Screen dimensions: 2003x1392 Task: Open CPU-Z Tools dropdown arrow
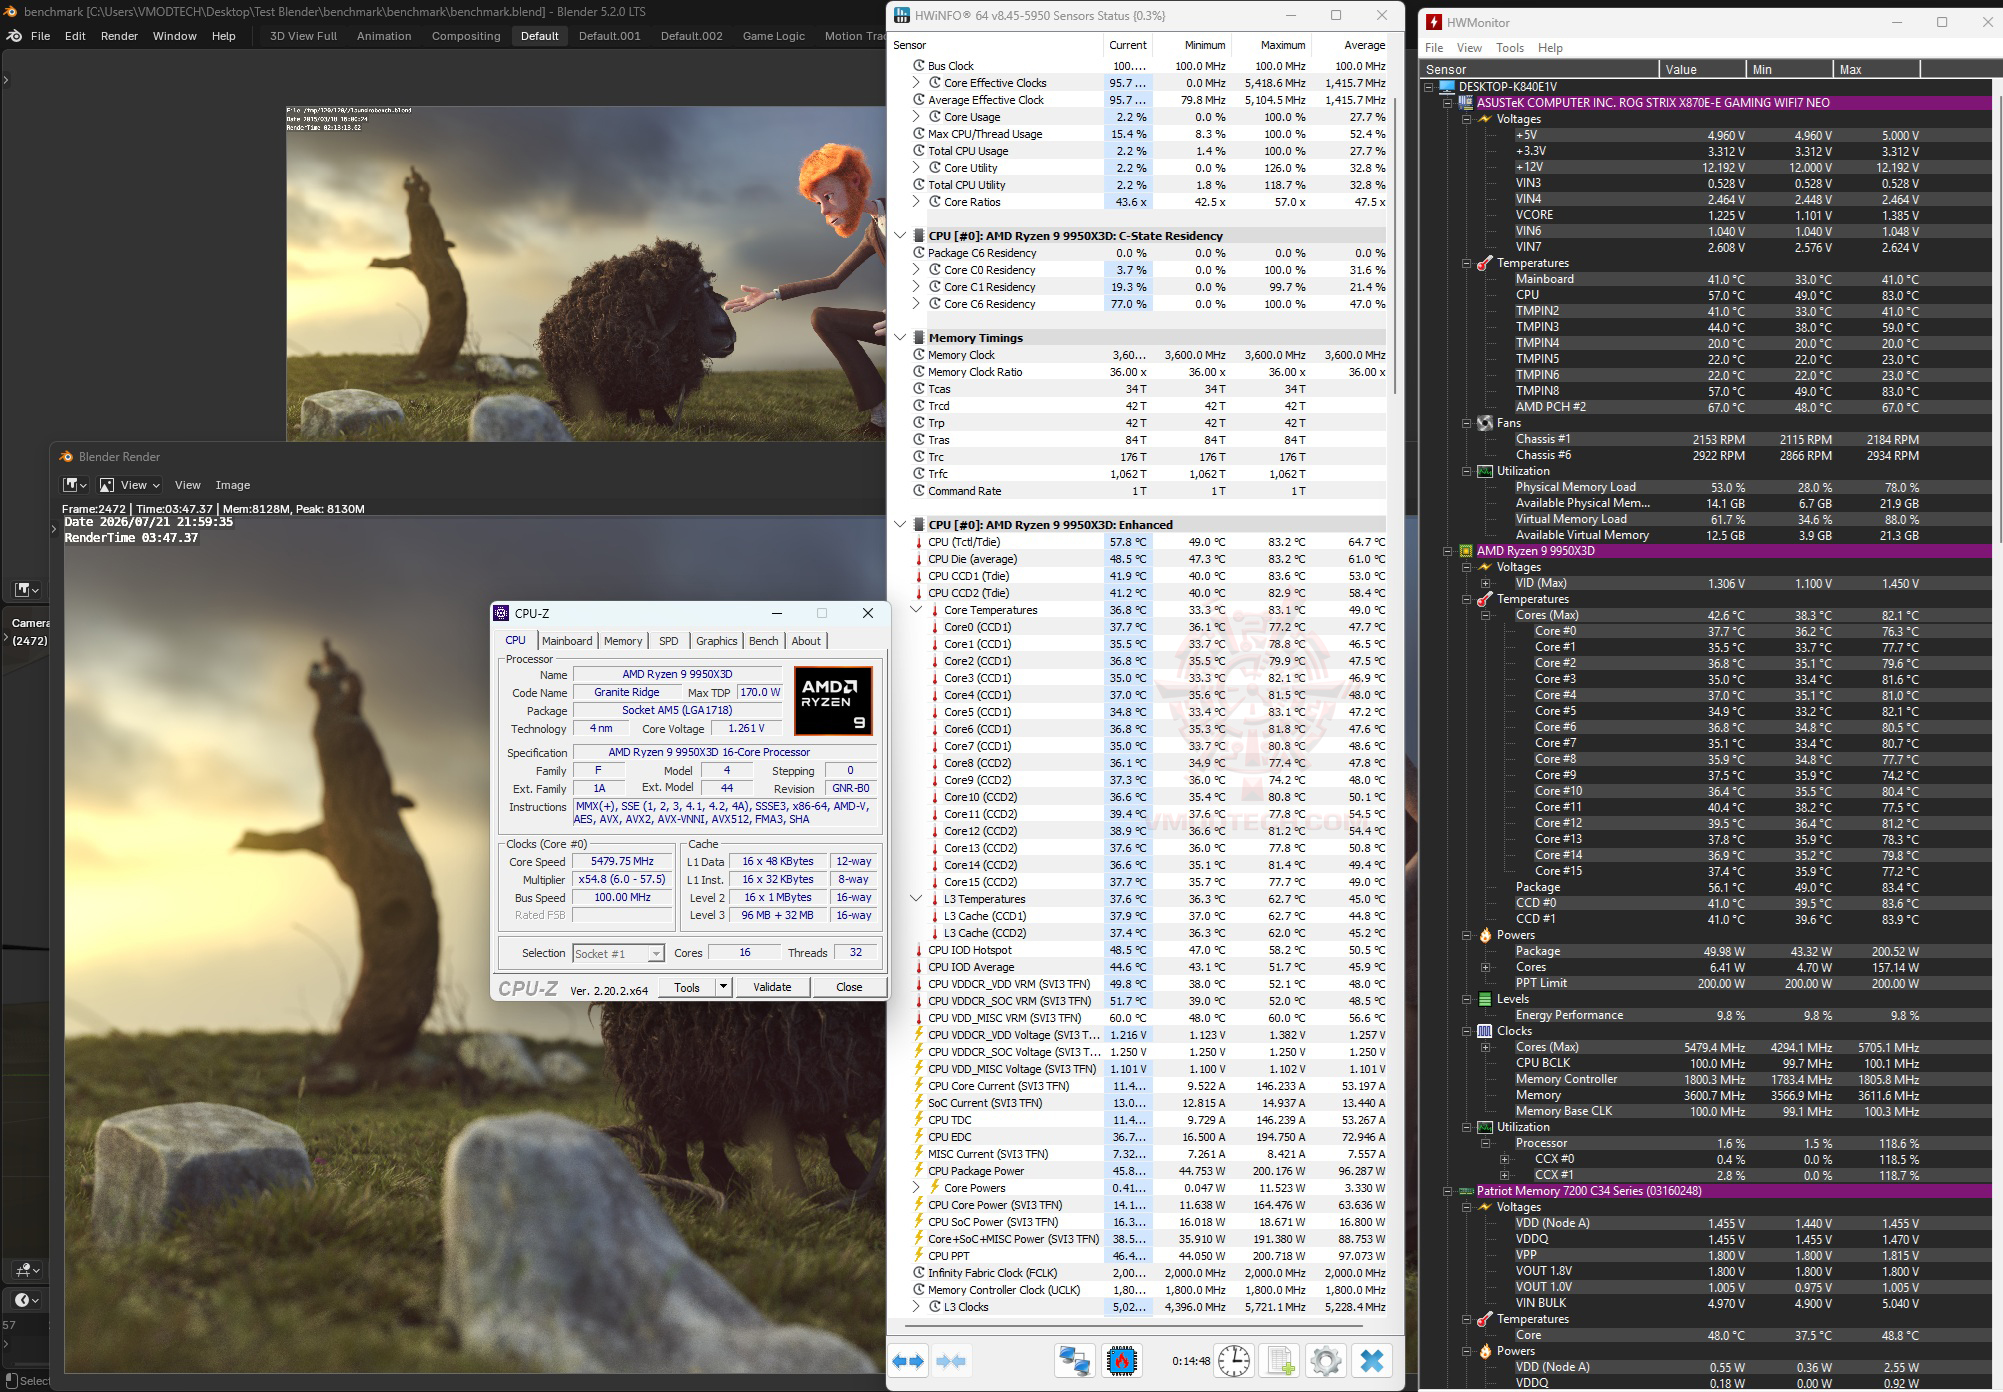(x=723, y=987)
